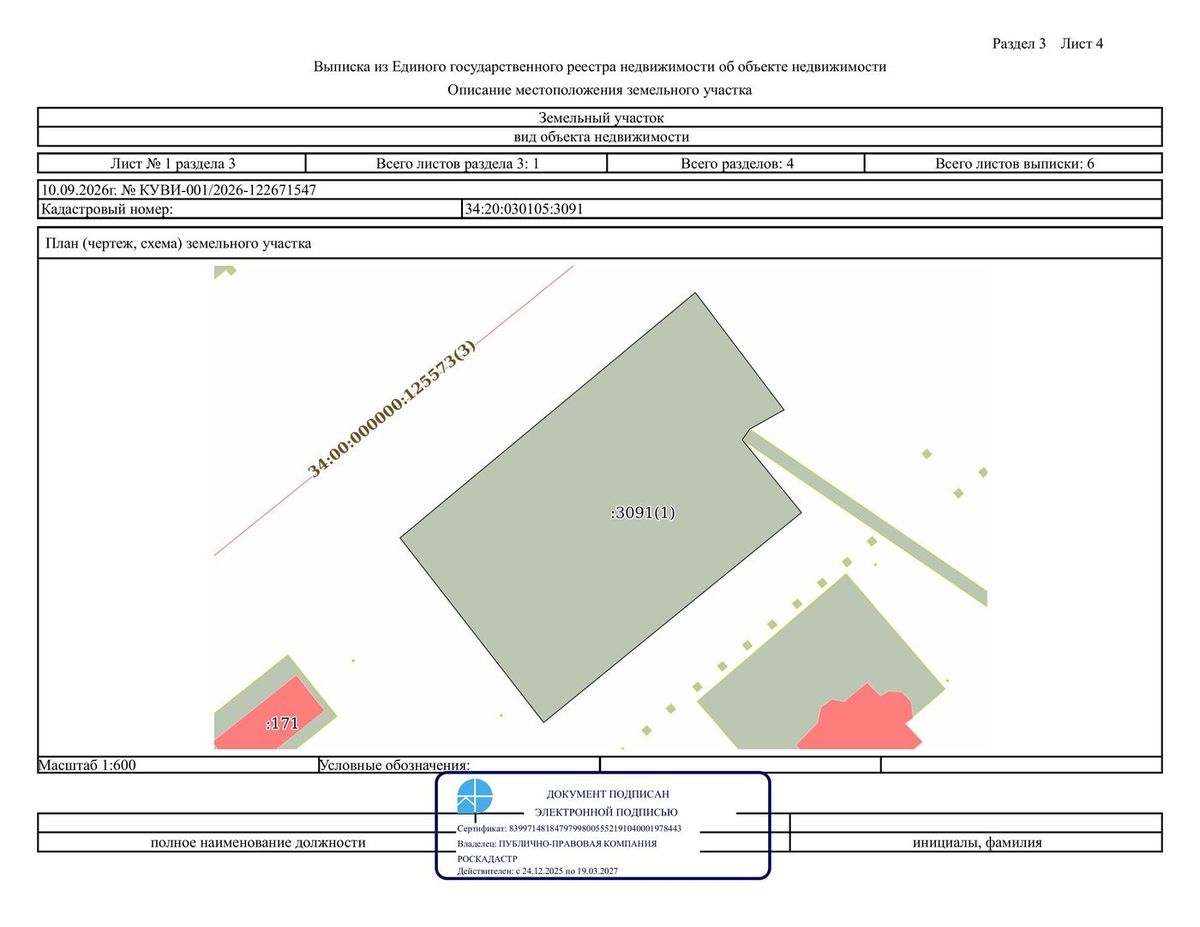This screenshot has height=927, width=1200.
Task: Click the "Раздел 3 Лист 4" page header
Action: tap(1047, 43)
